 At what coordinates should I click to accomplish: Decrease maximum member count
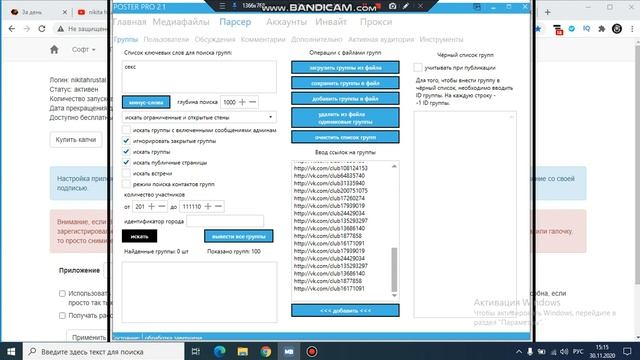click(218, 207)
